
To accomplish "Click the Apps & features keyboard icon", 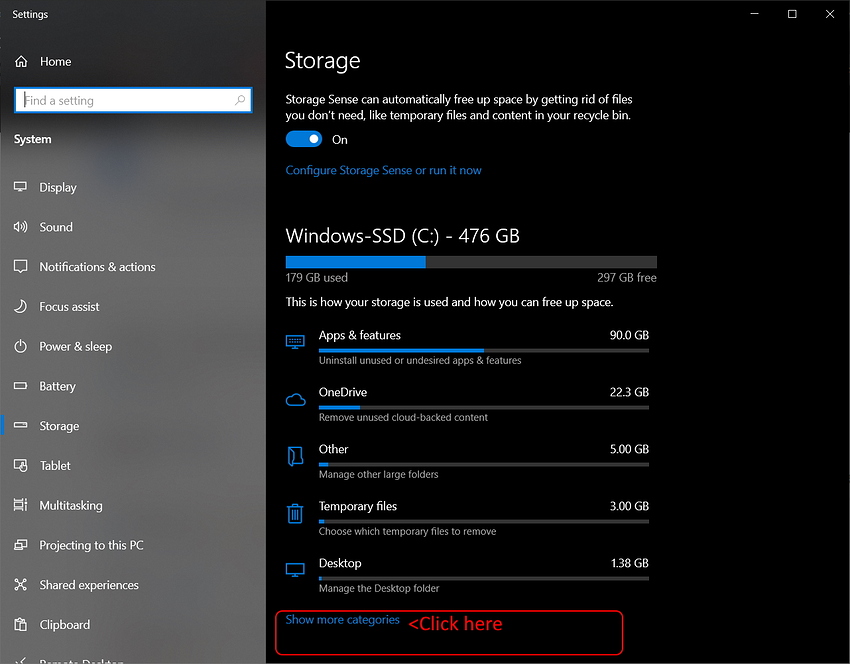I will point(295,342).
